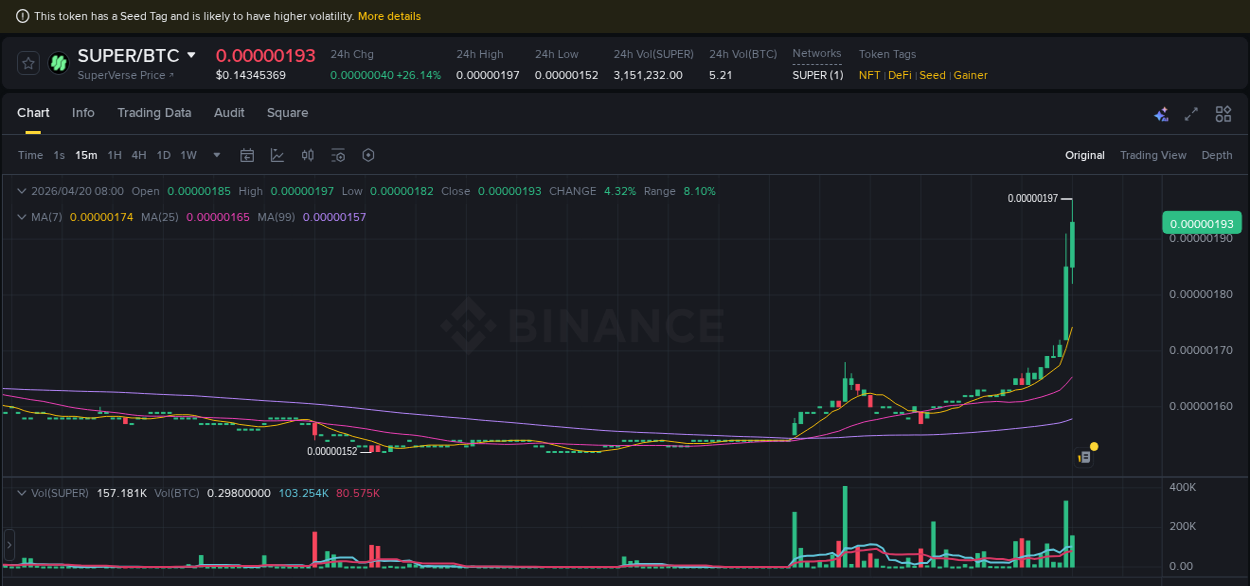Image resolution: width=1250 pixels, height=586 pixels.
Task: Click the SuperVerse token logo icon
Action: click(58, 63)
